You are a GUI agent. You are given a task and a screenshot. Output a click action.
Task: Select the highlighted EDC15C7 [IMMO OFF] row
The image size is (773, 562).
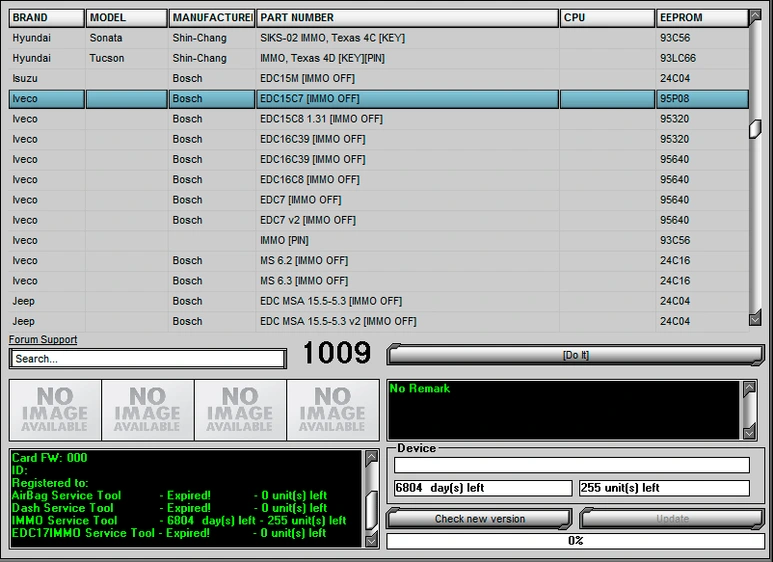[379, 99]
